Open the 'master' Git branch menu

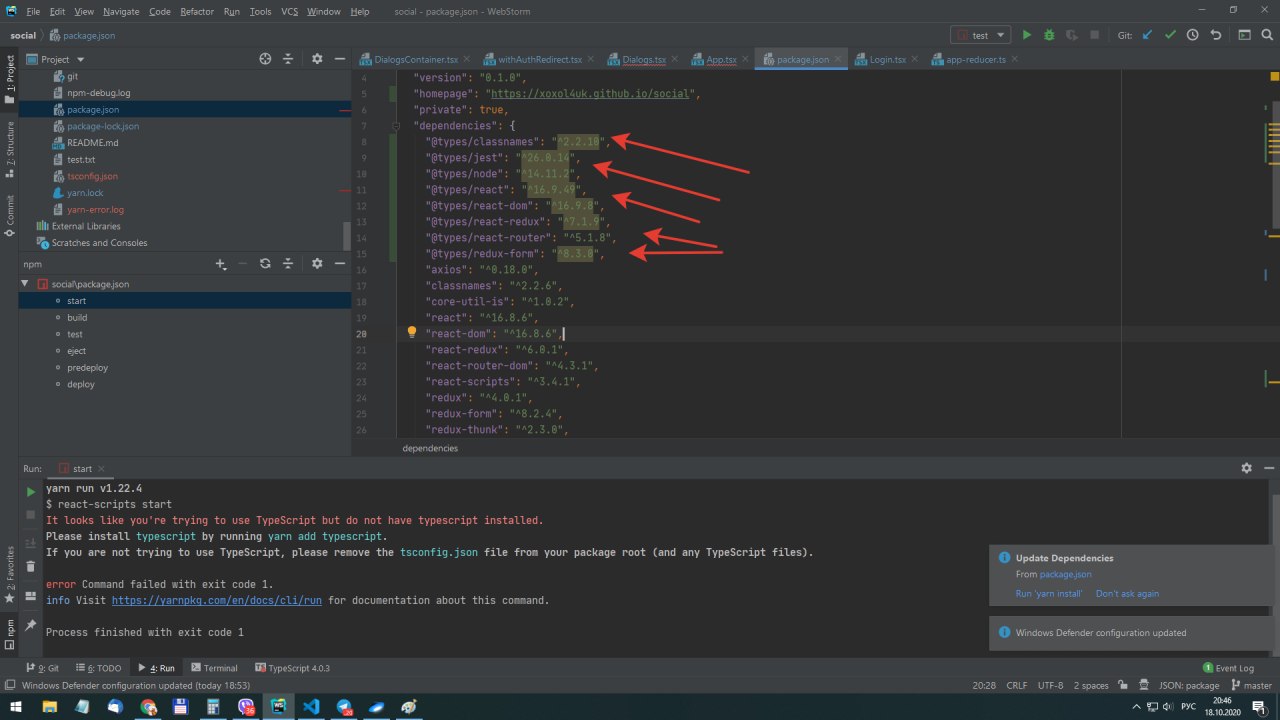click(1250, 686)
